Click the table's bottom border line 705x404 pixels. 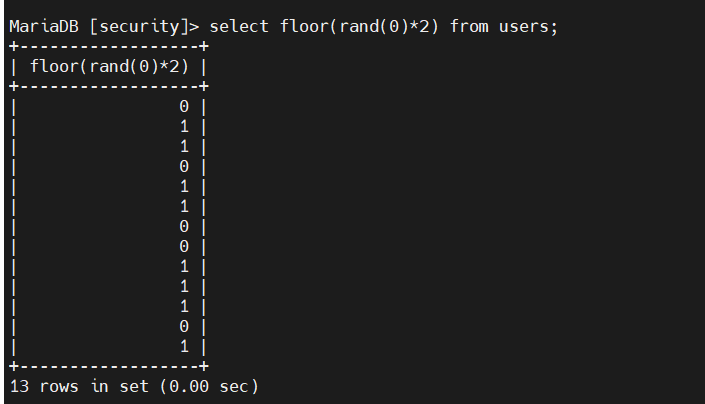point(108,366)
